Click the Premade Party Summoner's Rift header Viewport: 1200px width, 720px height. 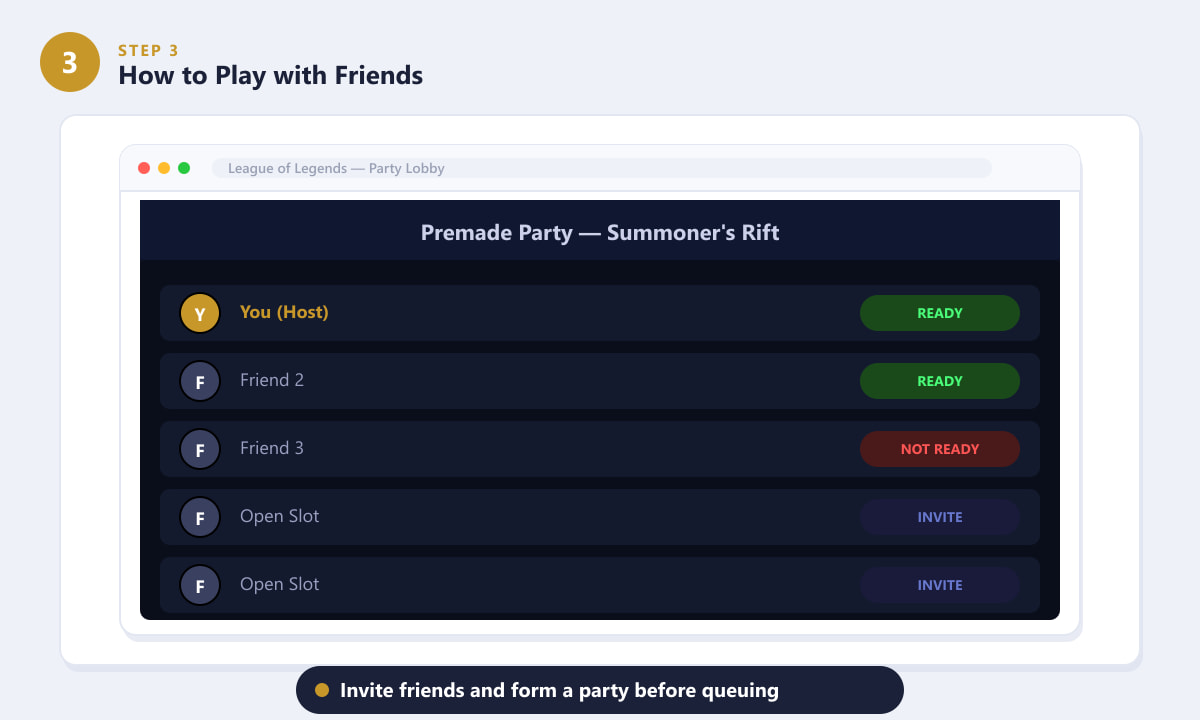(x=600, y=233)
